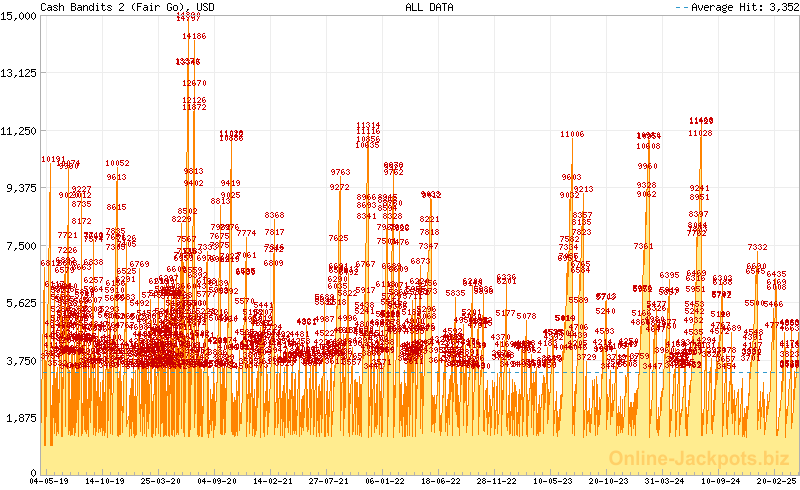Click the 15,000 y-axis label
Viewport: 800px width, 490px height.
pyautogui.click(x=20, y=15)
